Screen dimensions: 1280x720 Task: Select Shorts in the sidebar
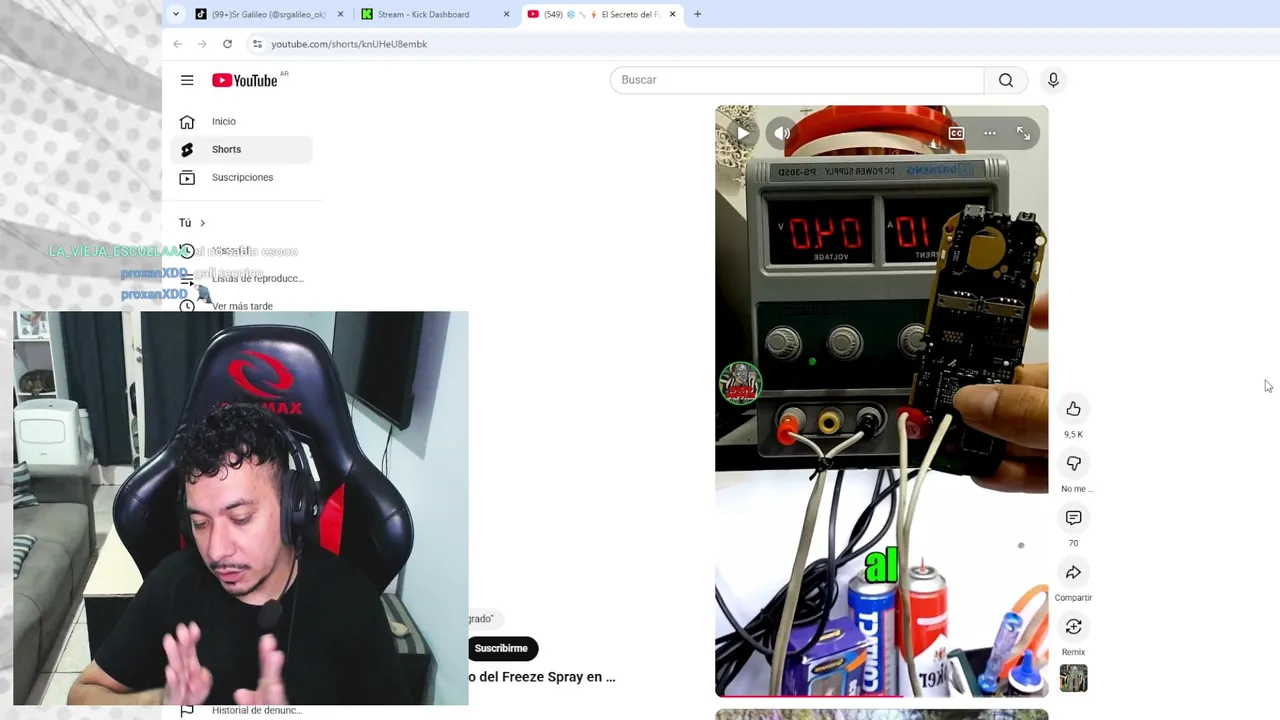point(242,149)
